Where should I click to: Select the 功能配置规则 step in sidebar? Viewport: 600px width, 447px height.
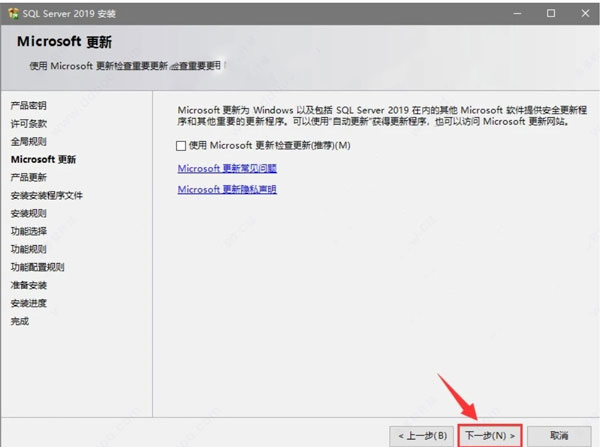click(x=38, y=267)
